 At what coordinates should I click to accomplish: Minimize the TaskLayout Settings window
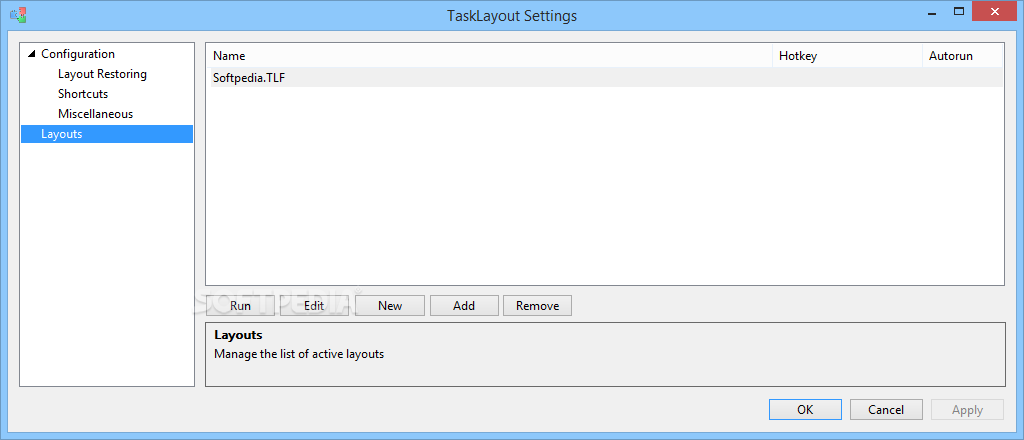click(930, 12)
